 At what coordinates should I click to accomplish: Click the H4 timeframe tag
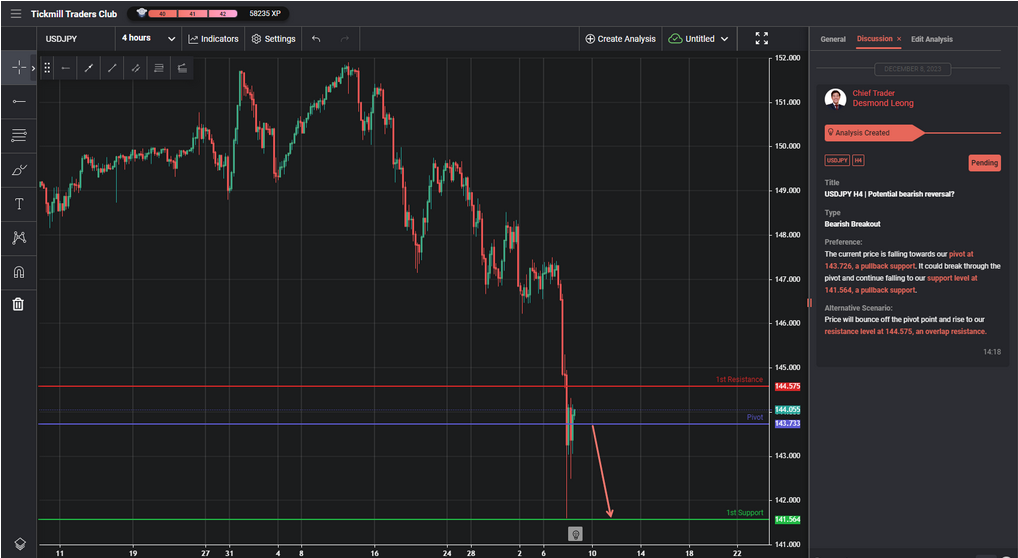click(858, 160)
